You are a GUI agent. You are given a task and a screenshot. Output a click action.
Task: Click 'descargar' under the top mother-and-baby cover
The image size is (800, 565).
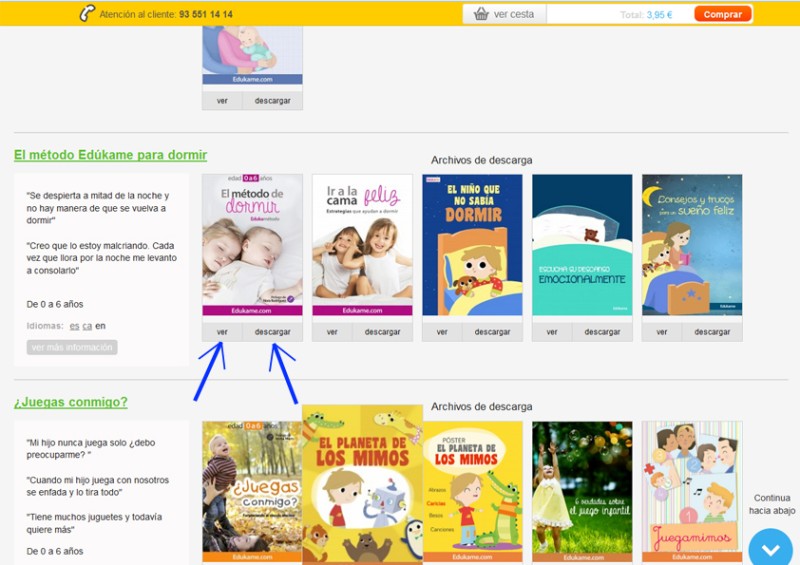(x=272, y=101)
